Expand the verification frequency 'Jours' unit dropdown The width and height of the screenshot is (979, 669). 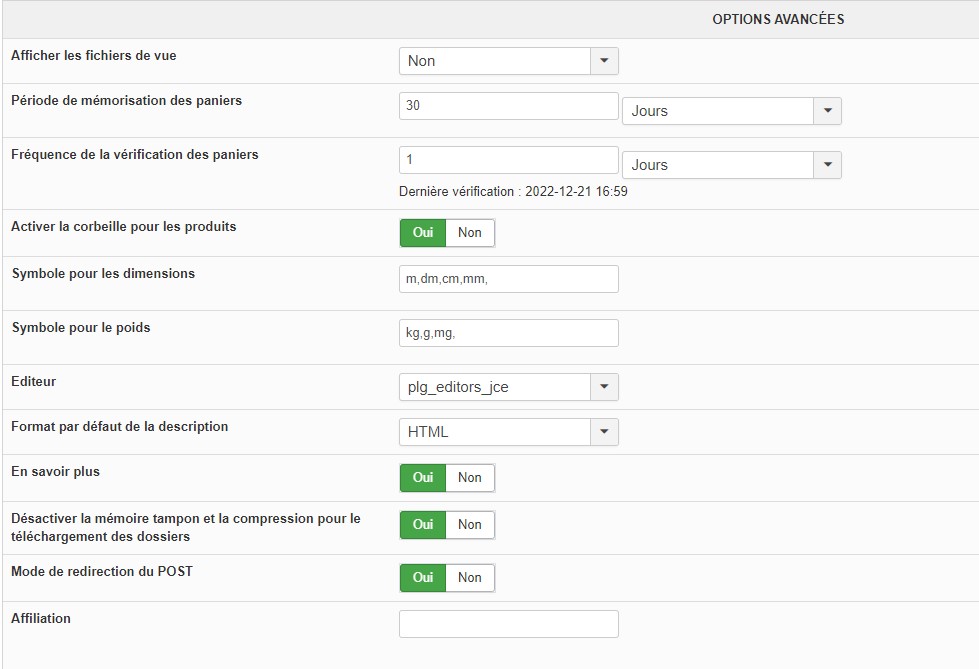tap(731, 165)
